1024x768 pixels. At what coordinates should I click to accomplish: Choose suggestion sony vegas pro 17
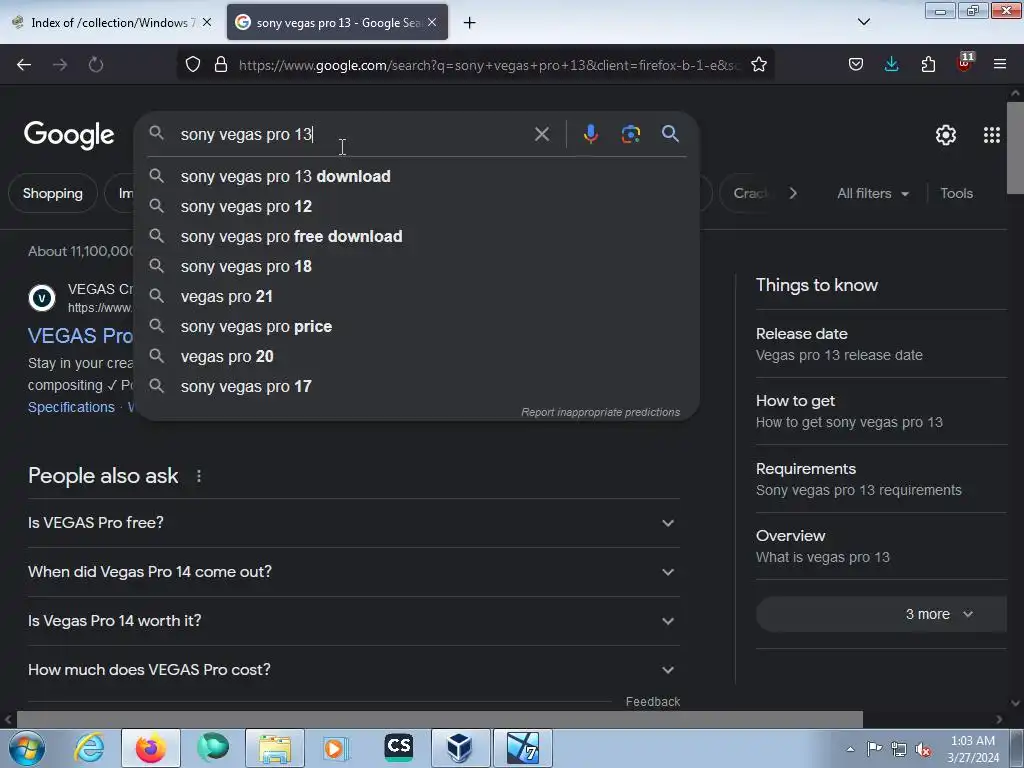(x=417, y=387)
